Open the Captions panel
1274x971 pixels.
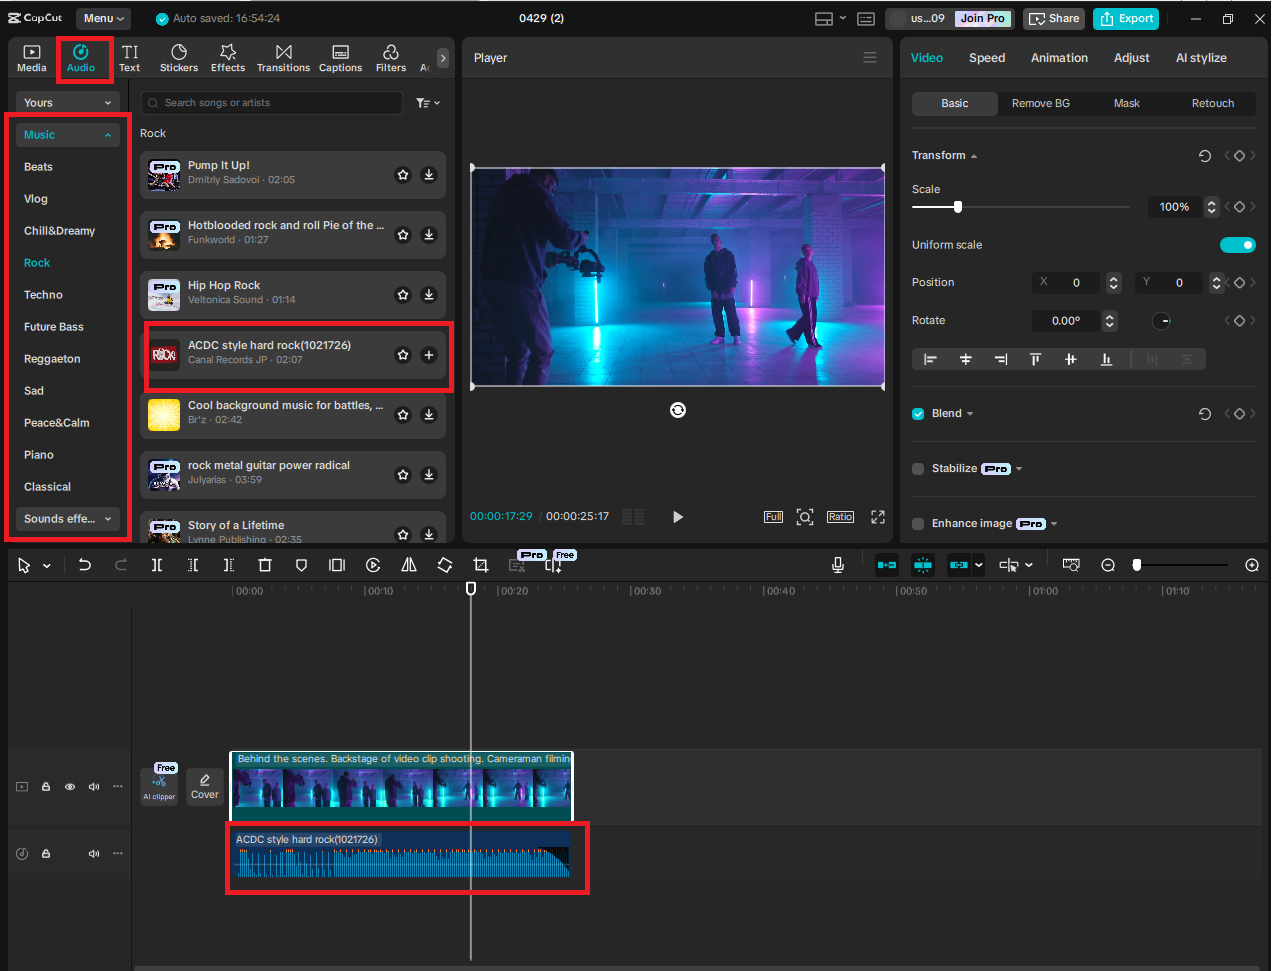pyautogui.click(x=340, y=58)
